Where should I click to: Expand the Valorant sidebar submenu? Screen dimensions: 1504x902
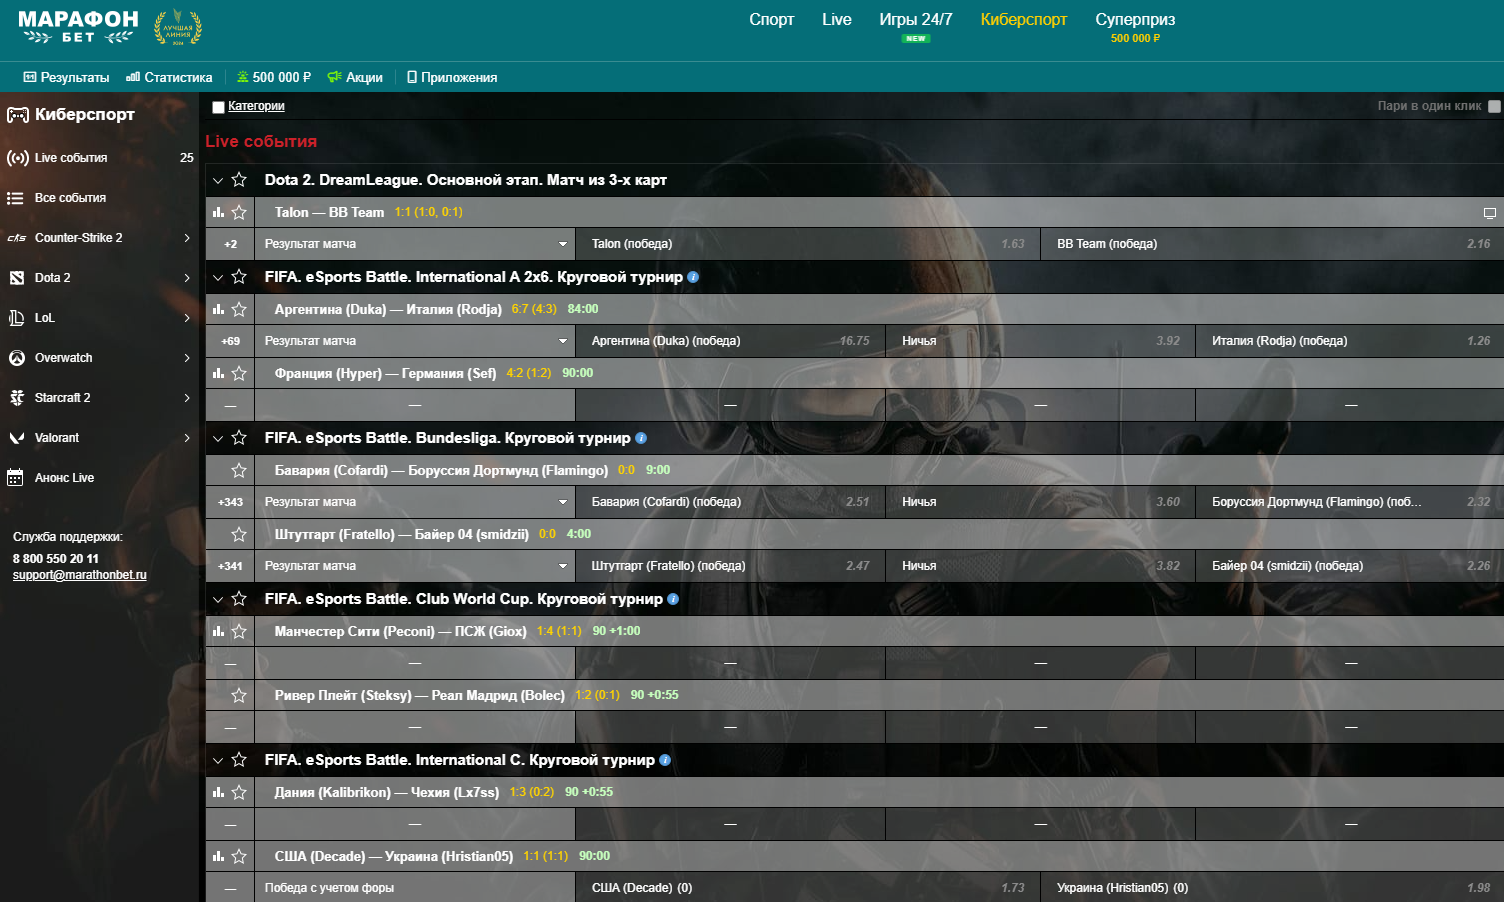click(187, 438)
